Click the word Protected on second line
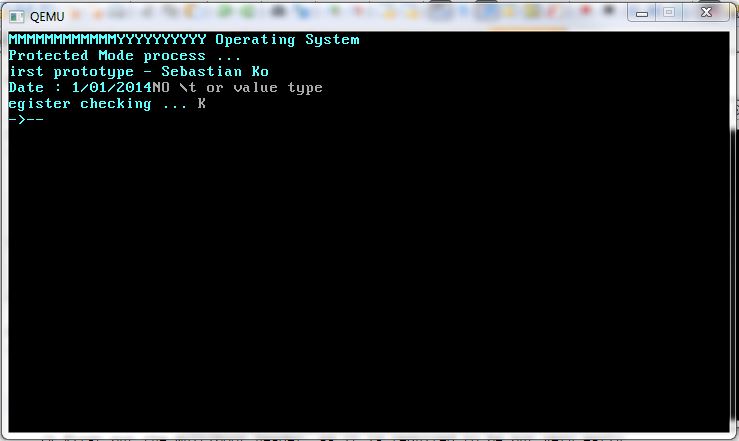 click(x=49, y=56)
